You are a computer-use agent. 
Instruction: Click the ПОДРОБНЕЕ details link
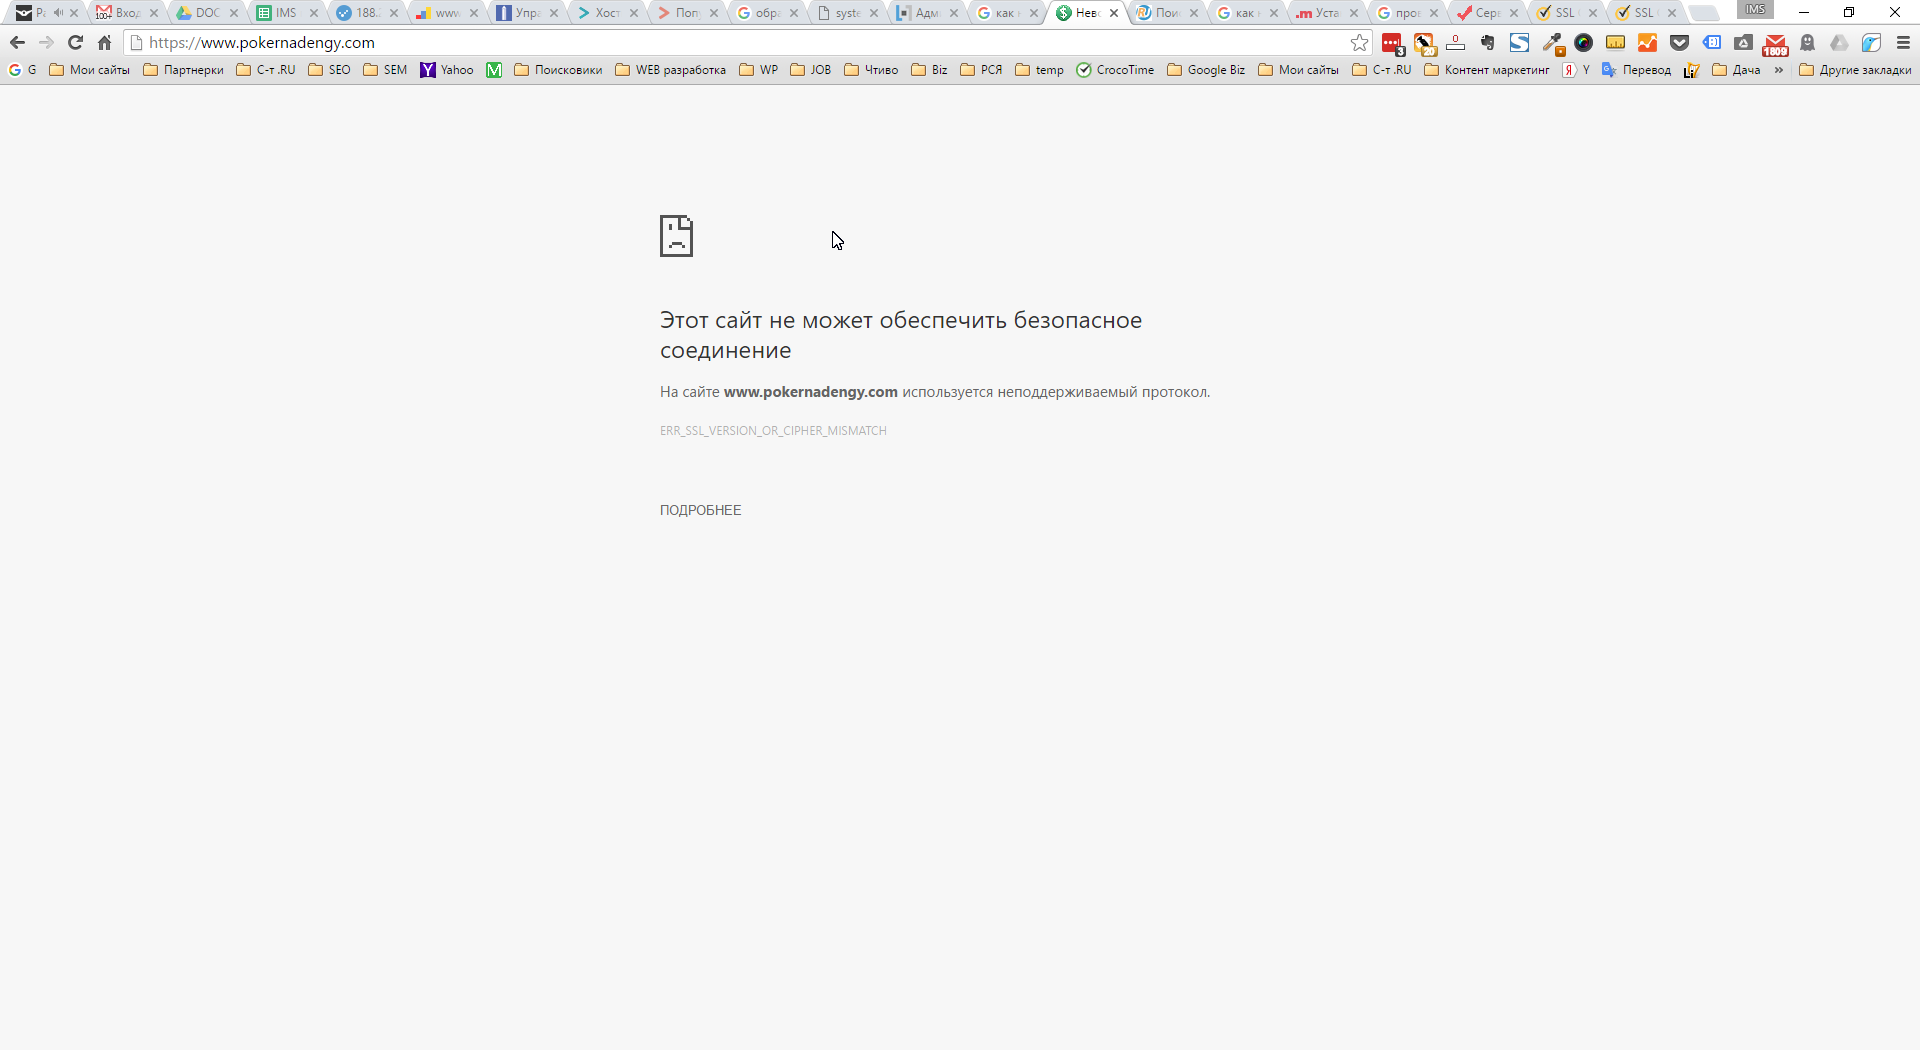(x=700, y=510)
